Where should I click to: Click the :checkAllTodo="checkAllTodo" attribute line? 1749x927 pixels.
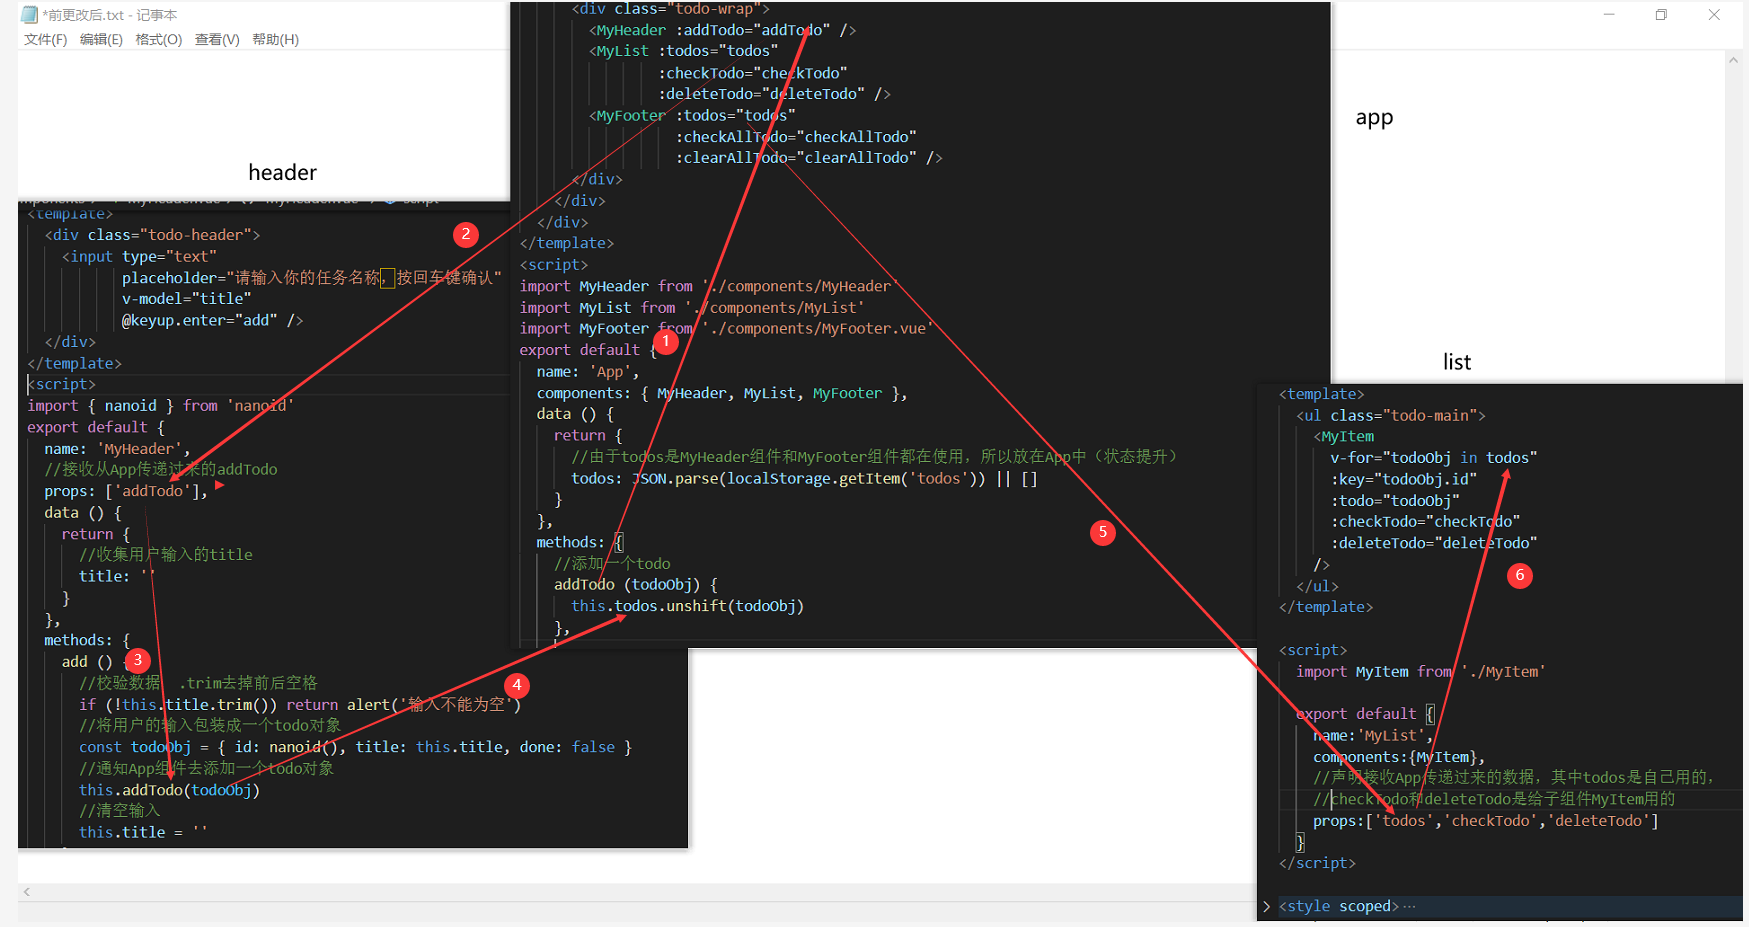796,137
